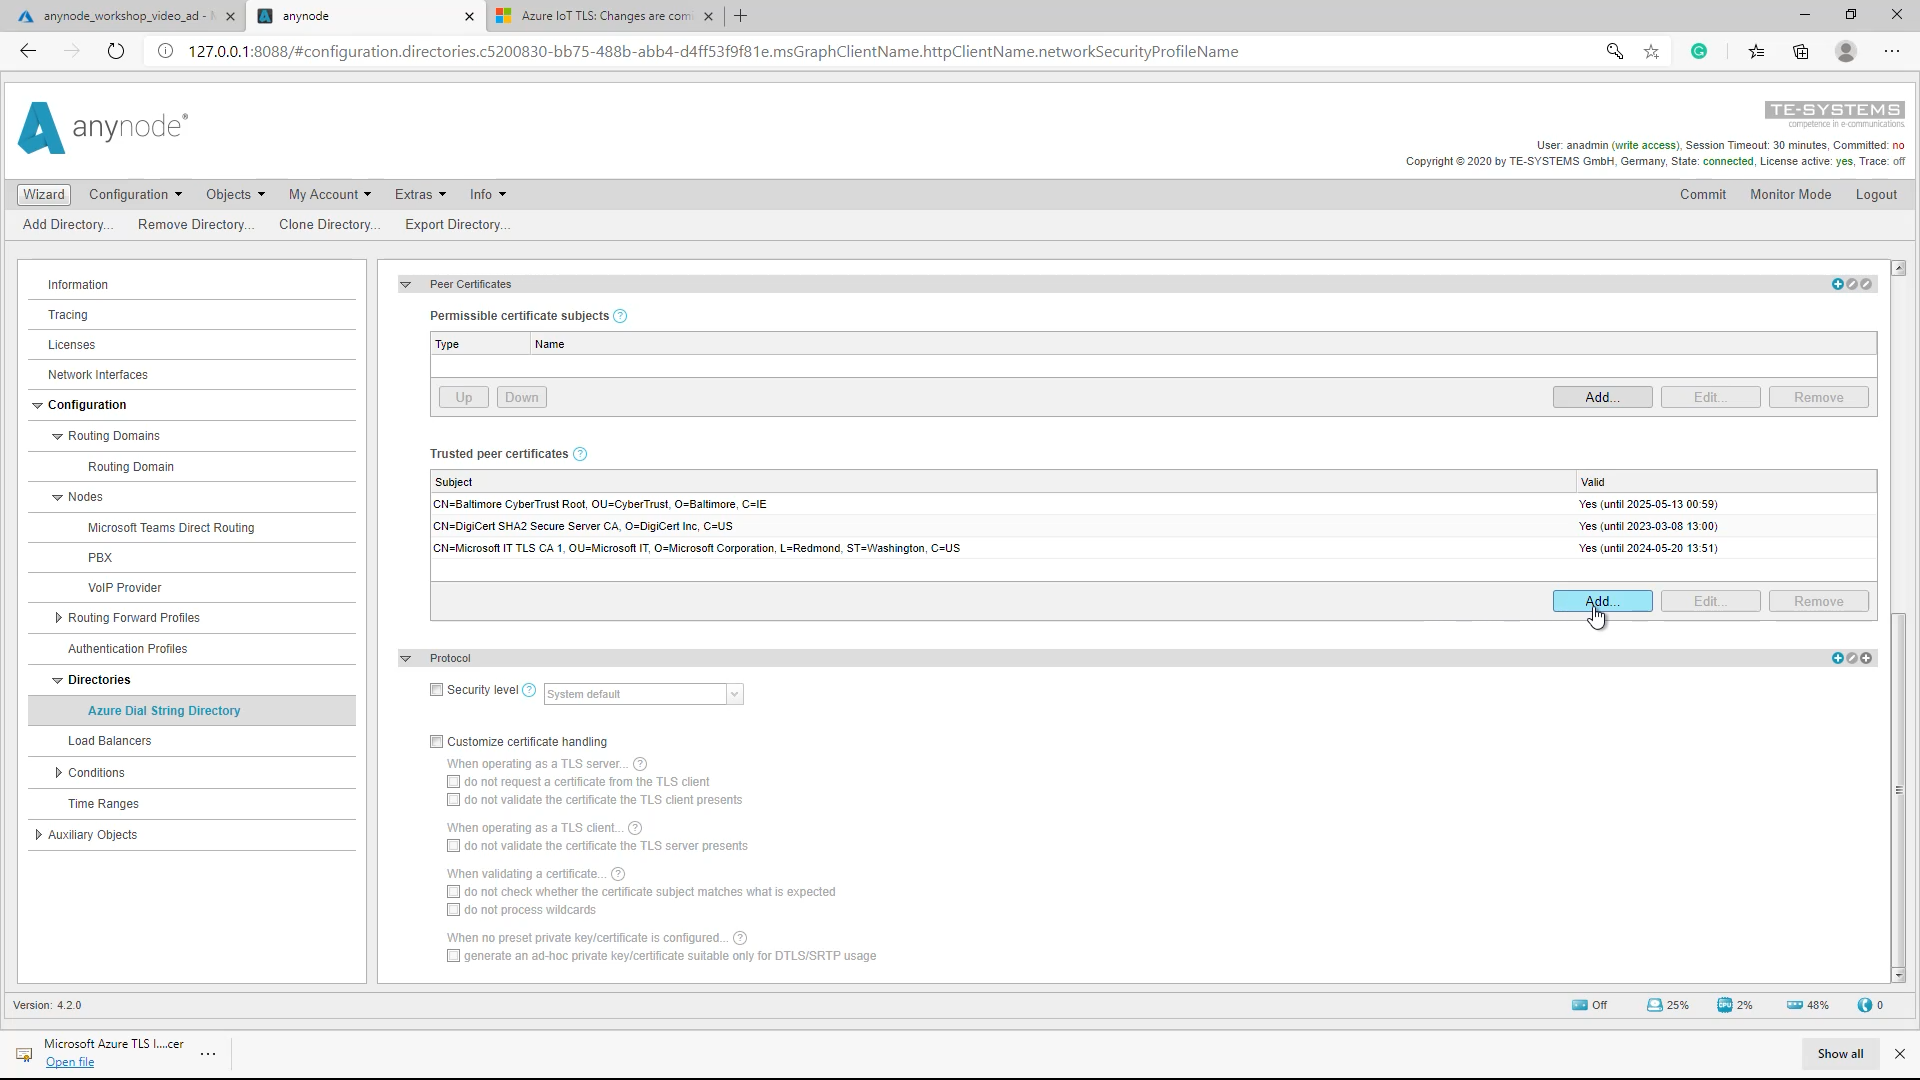Toggle 'do not validate the certificate the TLS server presents'
1920x1080 pixels.
point(453,846)
